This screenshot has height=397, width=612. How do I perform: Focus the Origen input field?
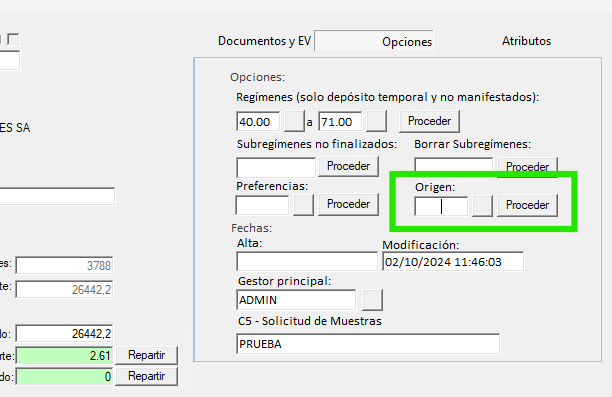coord(441,206)
